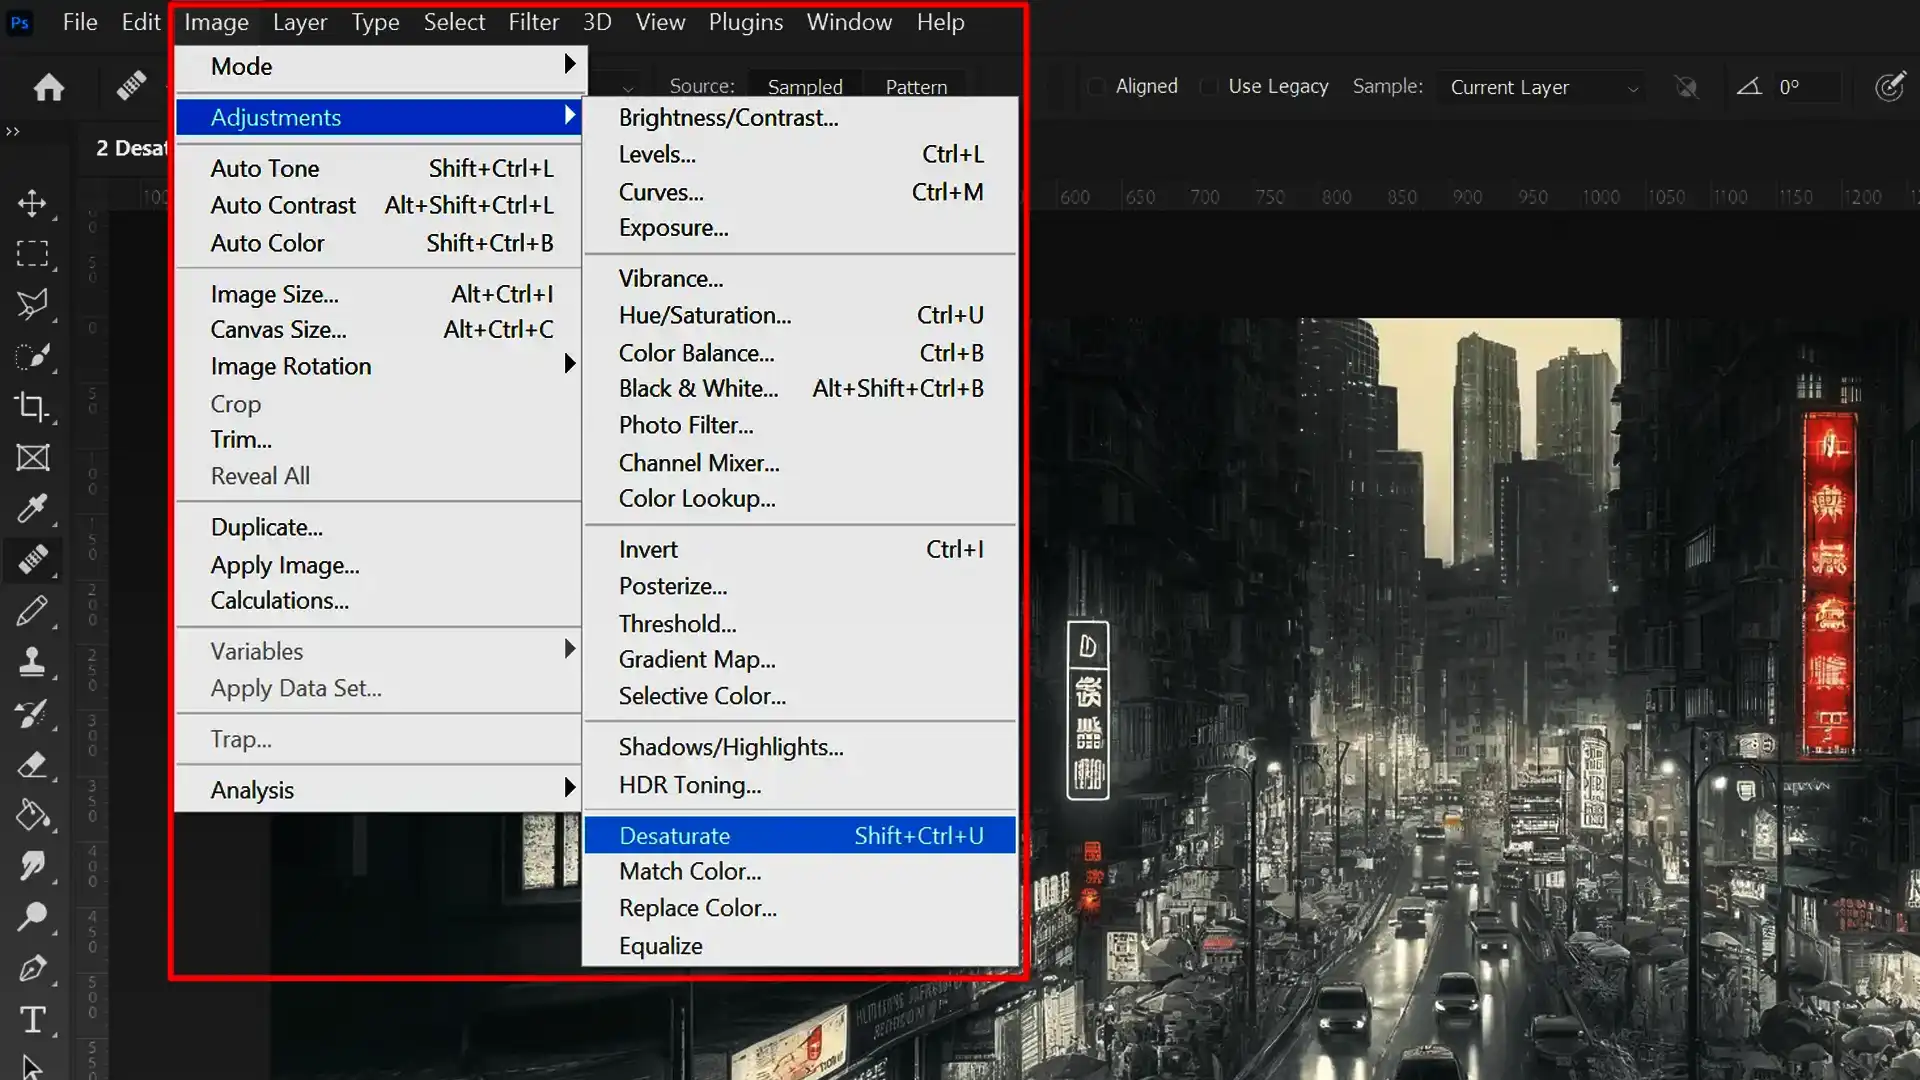Select the Move tool in toolbar
The image size is (1920, 1080).
pos(33,203)
